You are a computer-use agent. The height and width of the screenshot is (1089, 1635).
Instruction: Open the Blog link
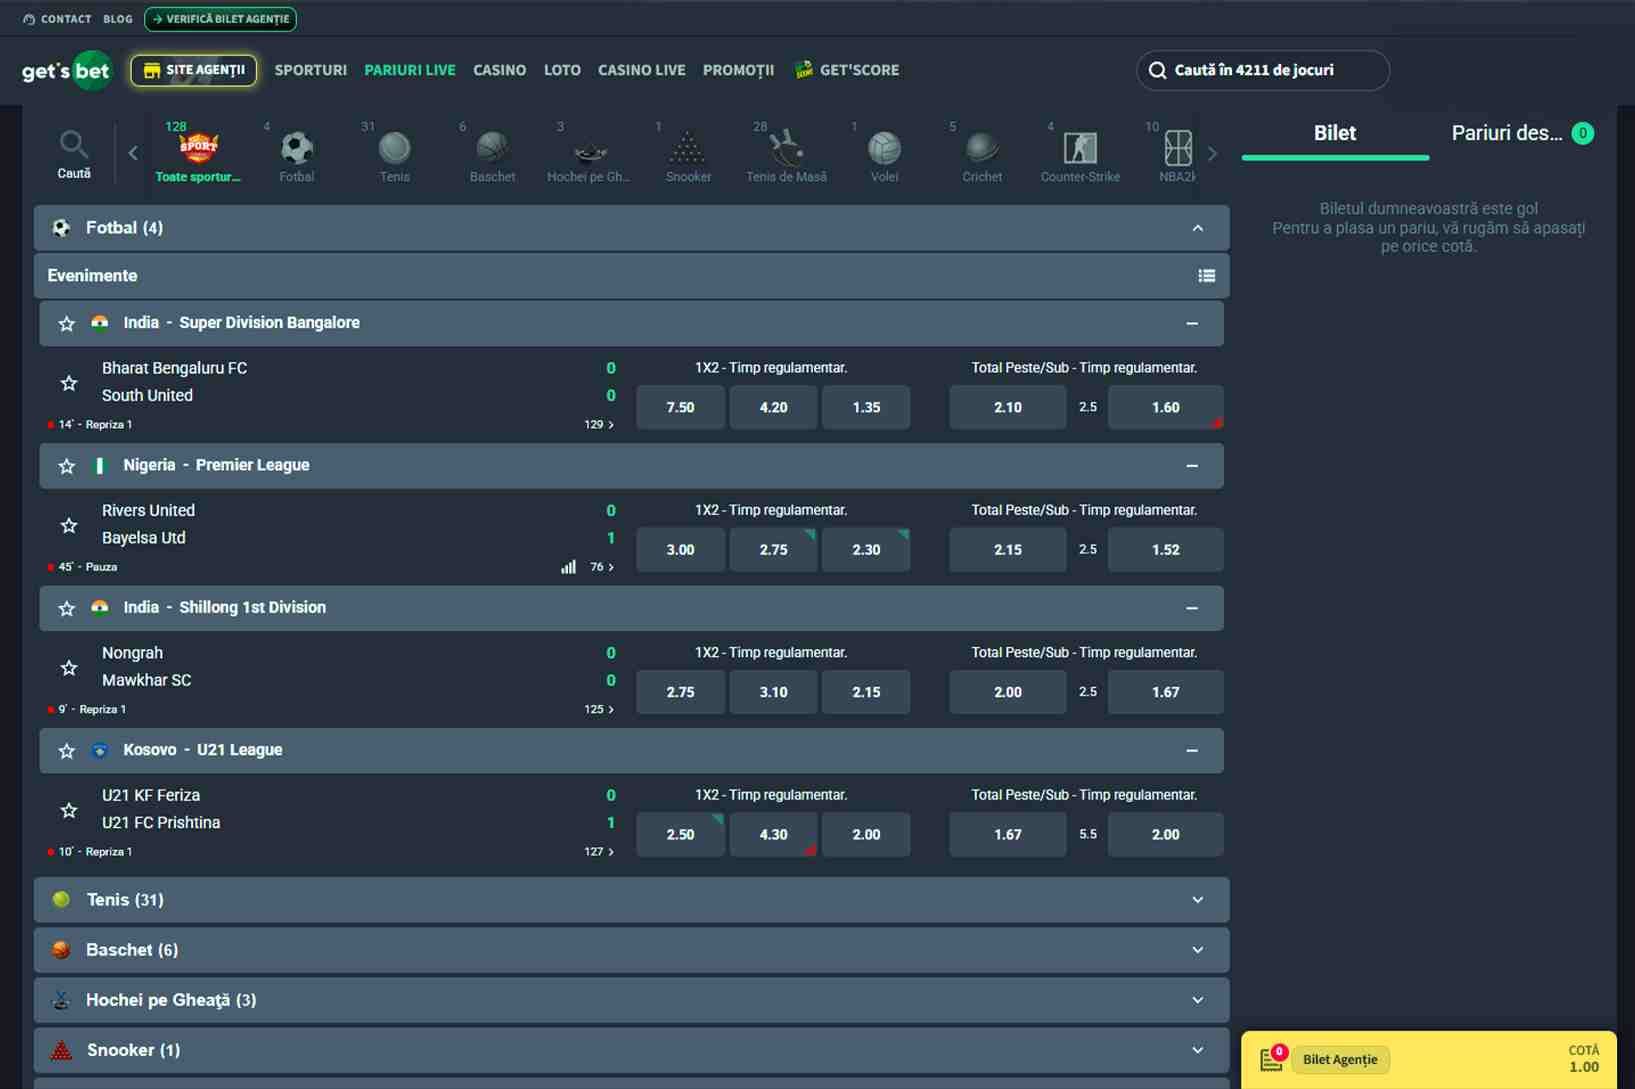[x=117, y=18]
